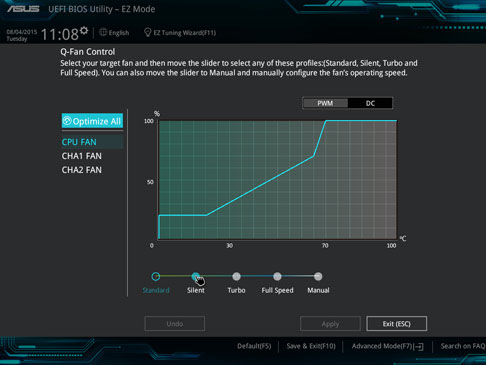Click the Optimize All fan icon
This screenshot has width=486, height=365.
pyautogui.click(x=67, y=121)
